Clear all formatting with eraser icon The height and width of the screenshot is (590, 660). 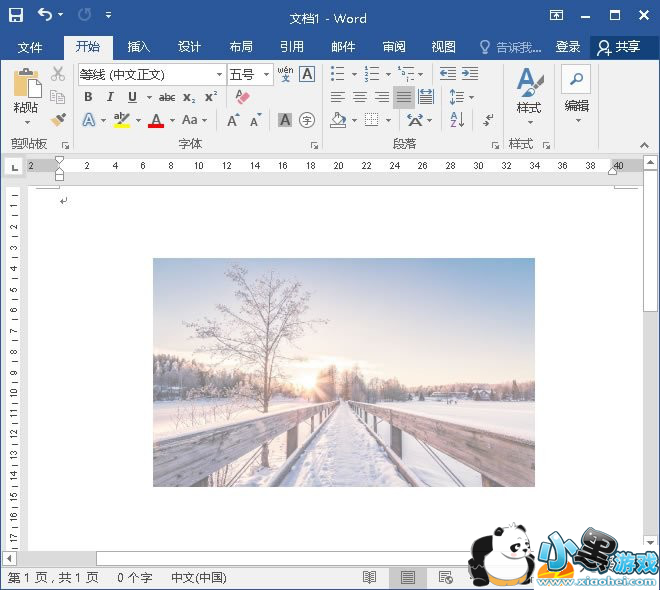pyautogui.click(x=242, y=97)
